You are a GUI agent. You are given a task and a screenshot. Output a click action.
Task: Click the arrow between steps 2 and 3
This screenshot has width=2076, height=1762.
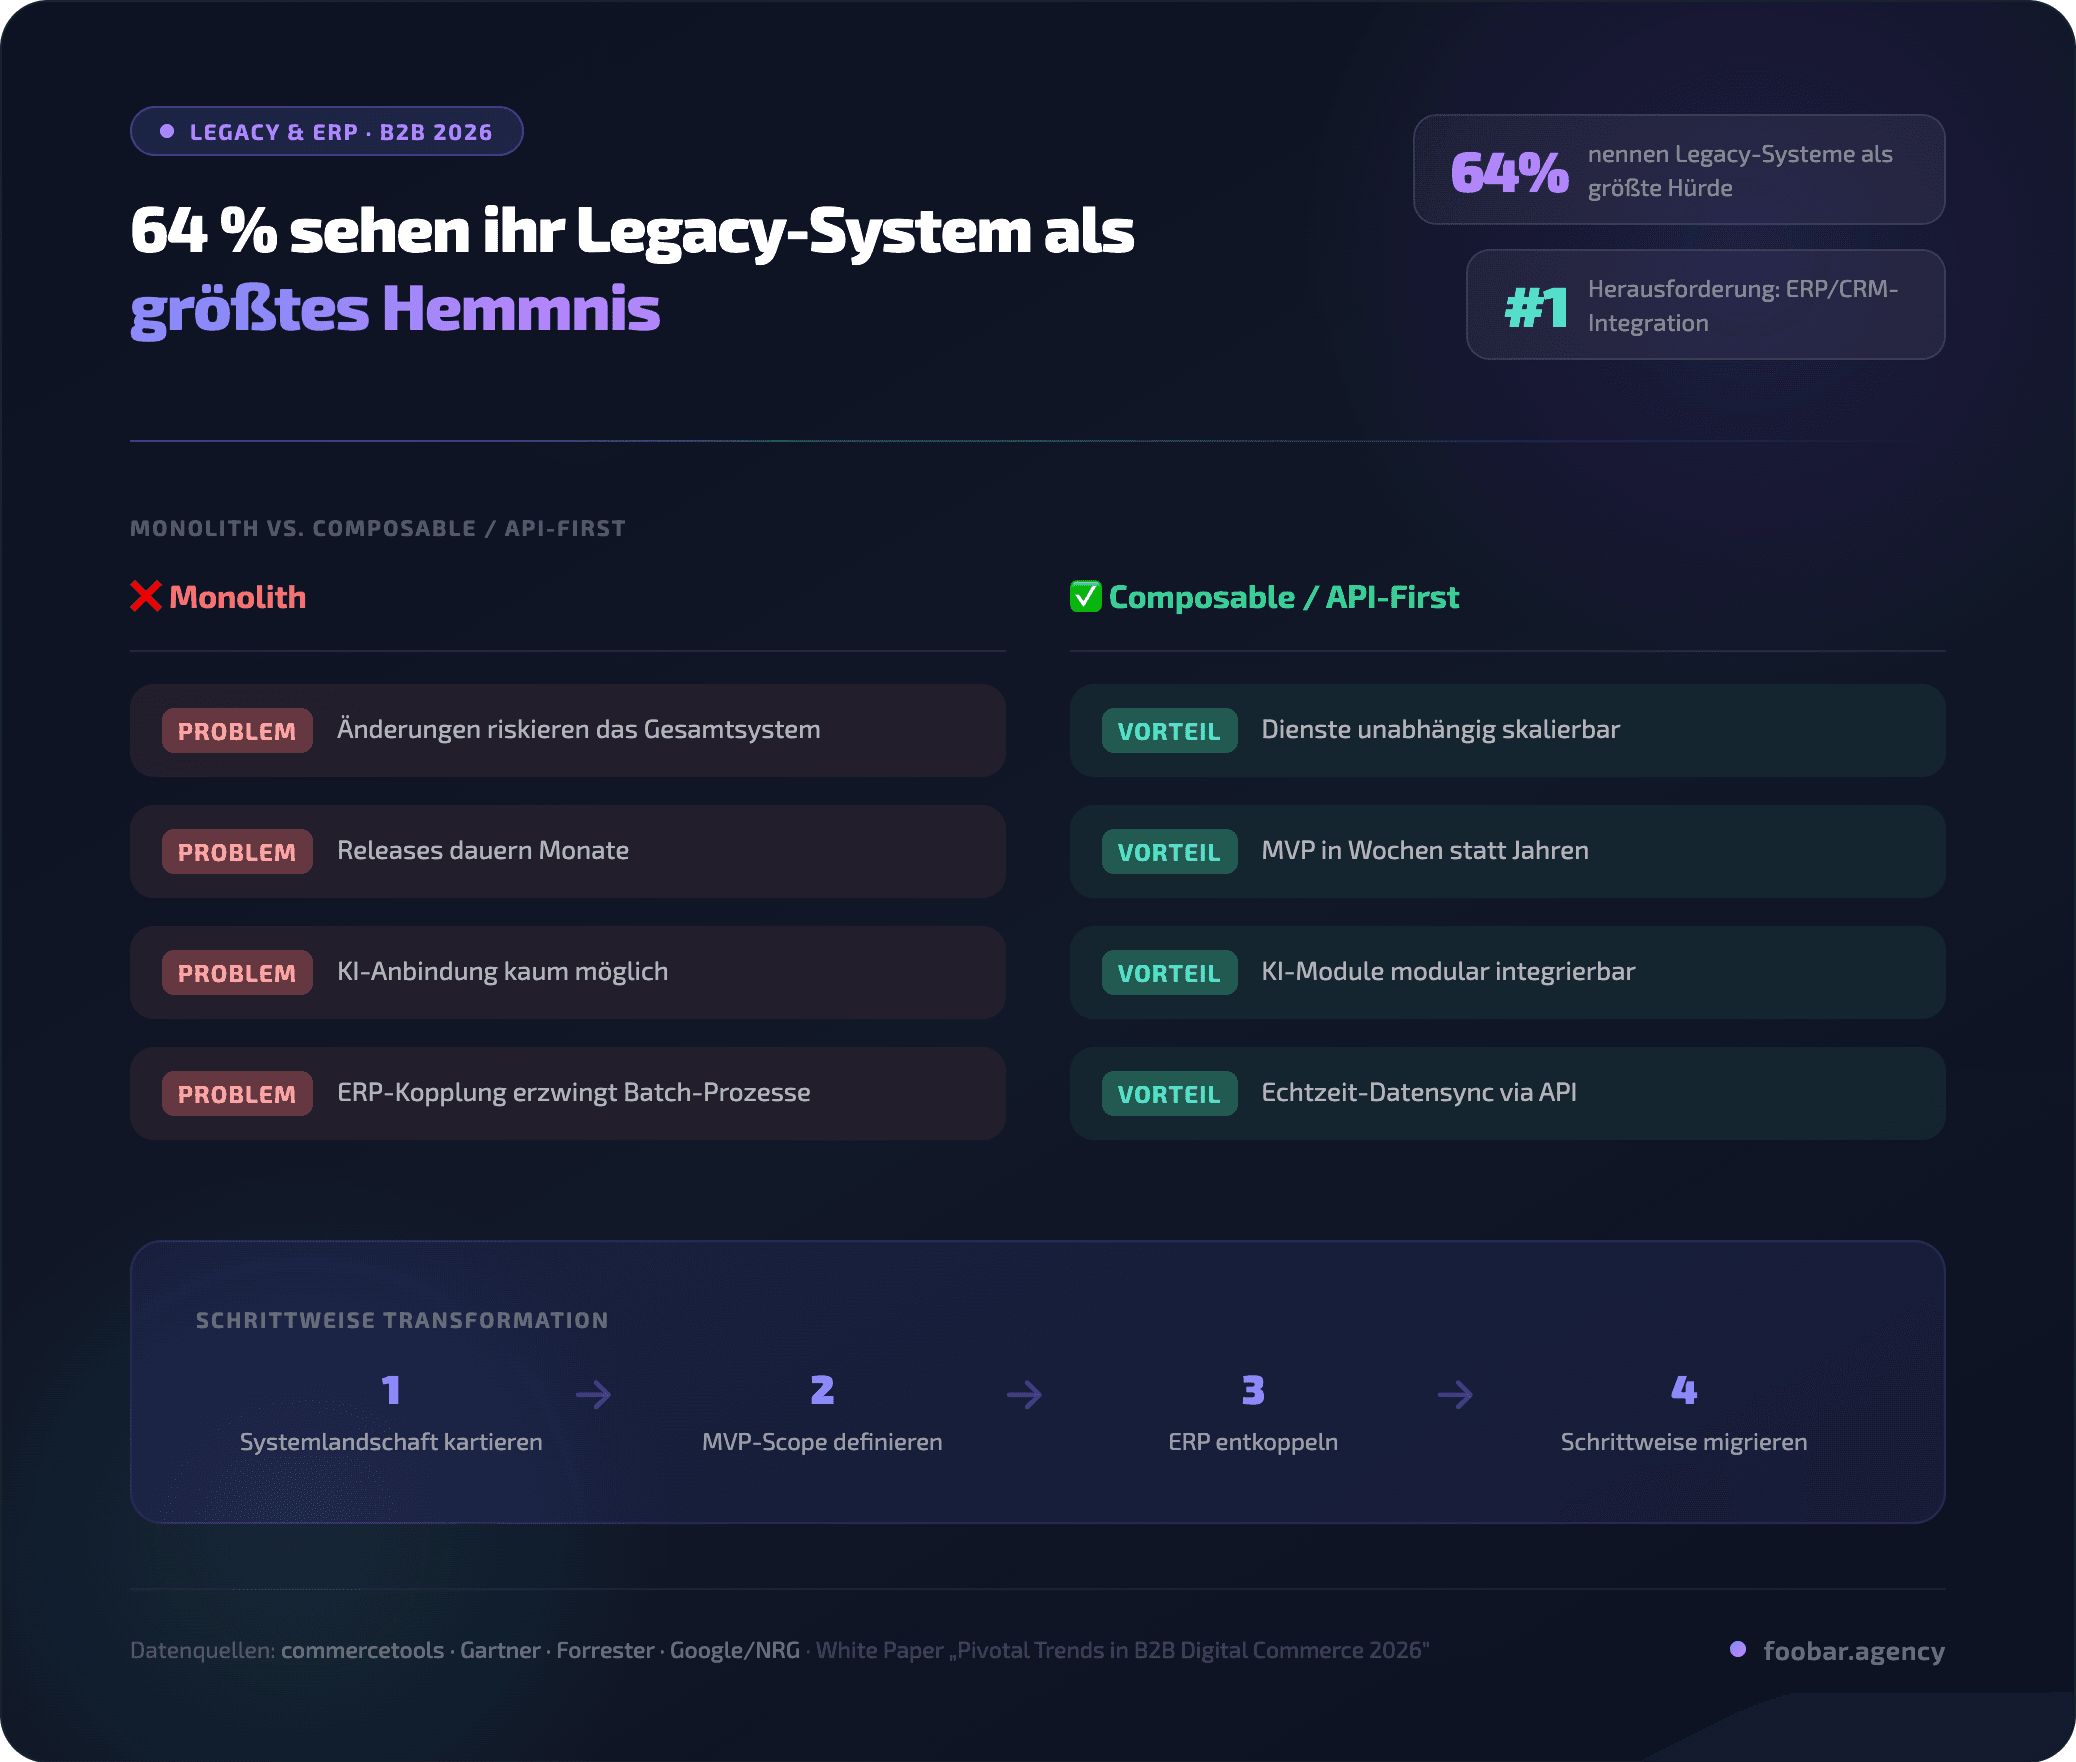click(x=1025, y=1394)
